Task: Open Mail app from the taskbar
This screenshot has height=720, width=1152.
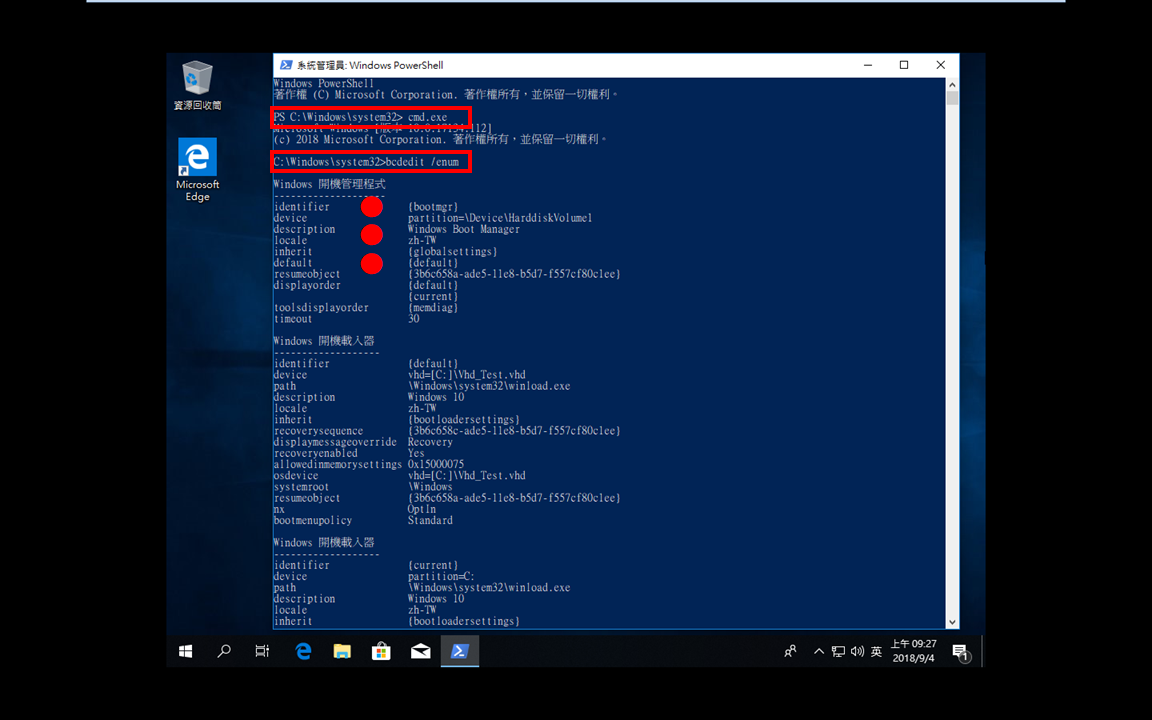Action: pyautogui.click(x=420, y=651)
